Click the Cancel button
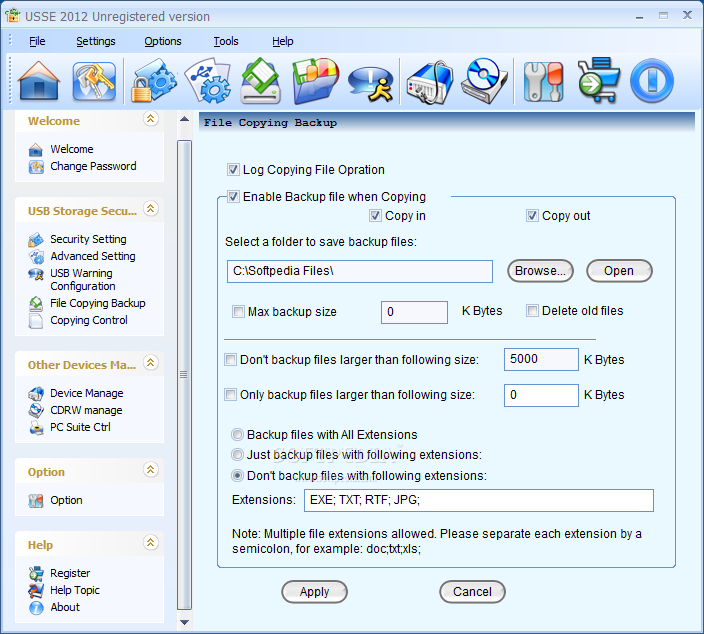 [x=472, y=592]
